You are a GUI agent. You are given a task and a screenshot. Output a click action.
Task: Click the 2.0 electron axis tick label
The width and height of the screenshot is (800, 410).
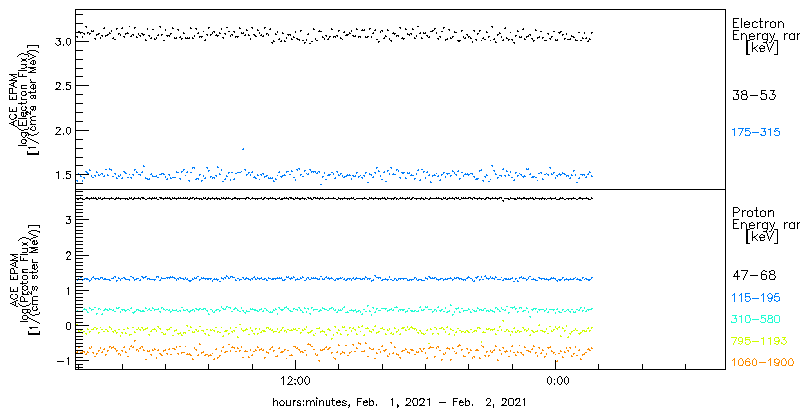click(x=61, y=131)
